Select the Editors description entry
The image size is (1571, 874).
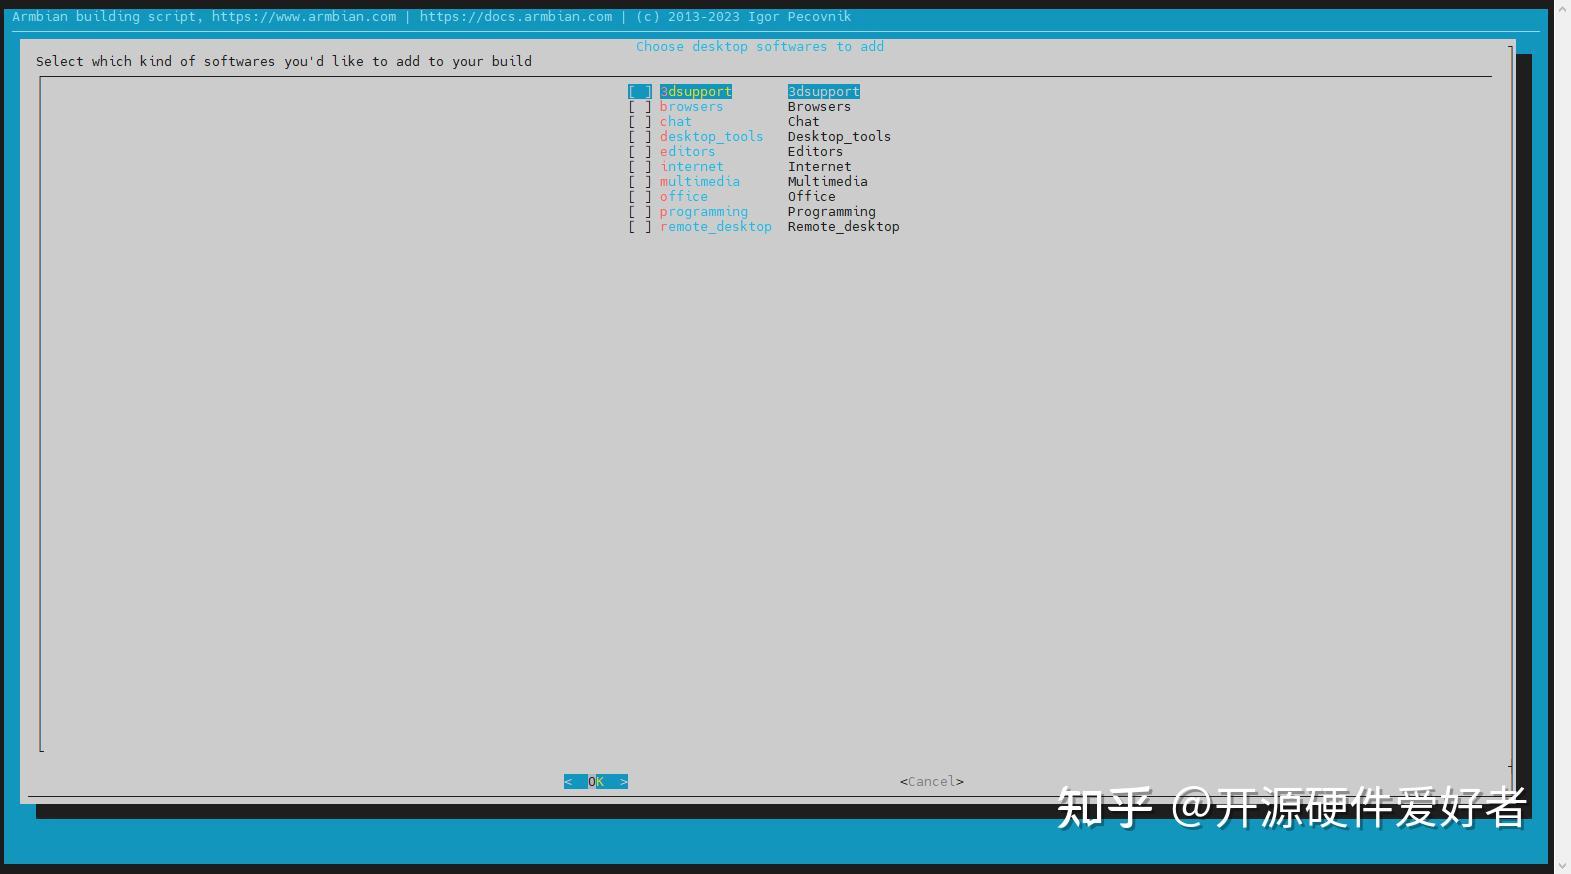[x=815, y=152]
